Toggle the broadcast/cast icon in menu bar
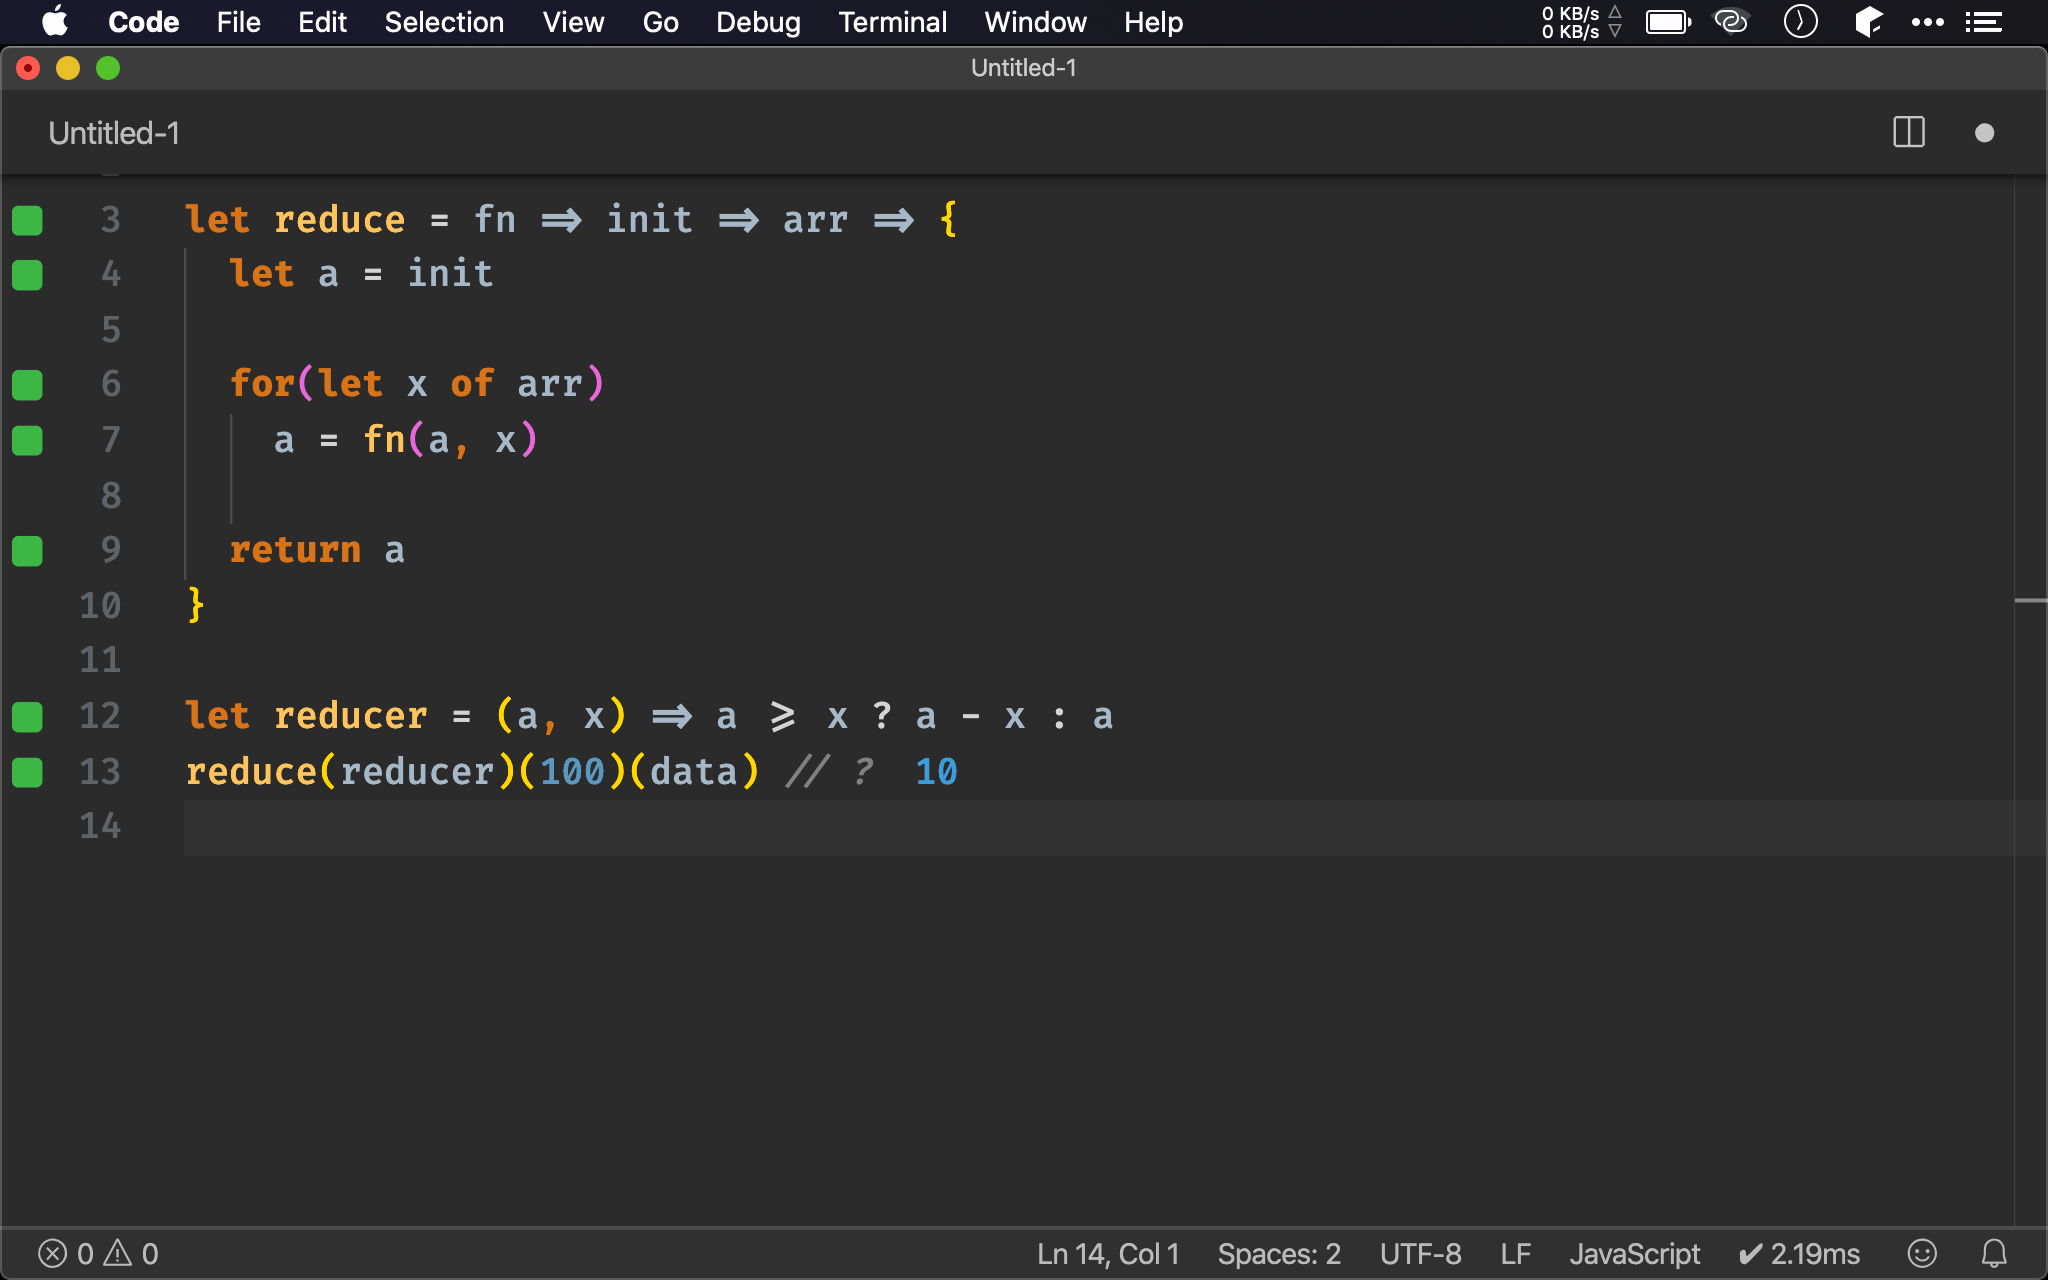 (1730, 22)
